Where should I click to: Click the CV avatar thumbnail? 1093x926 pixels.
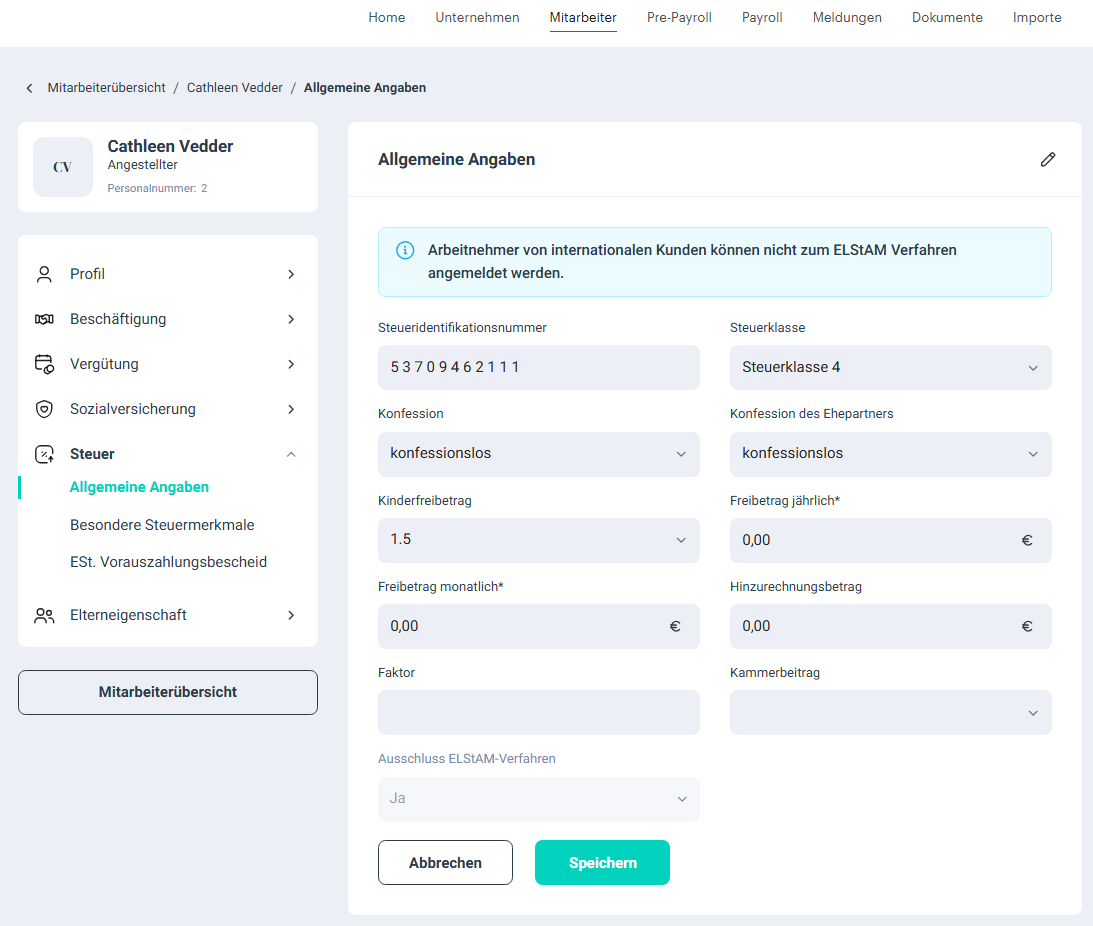tap(63, 167)
